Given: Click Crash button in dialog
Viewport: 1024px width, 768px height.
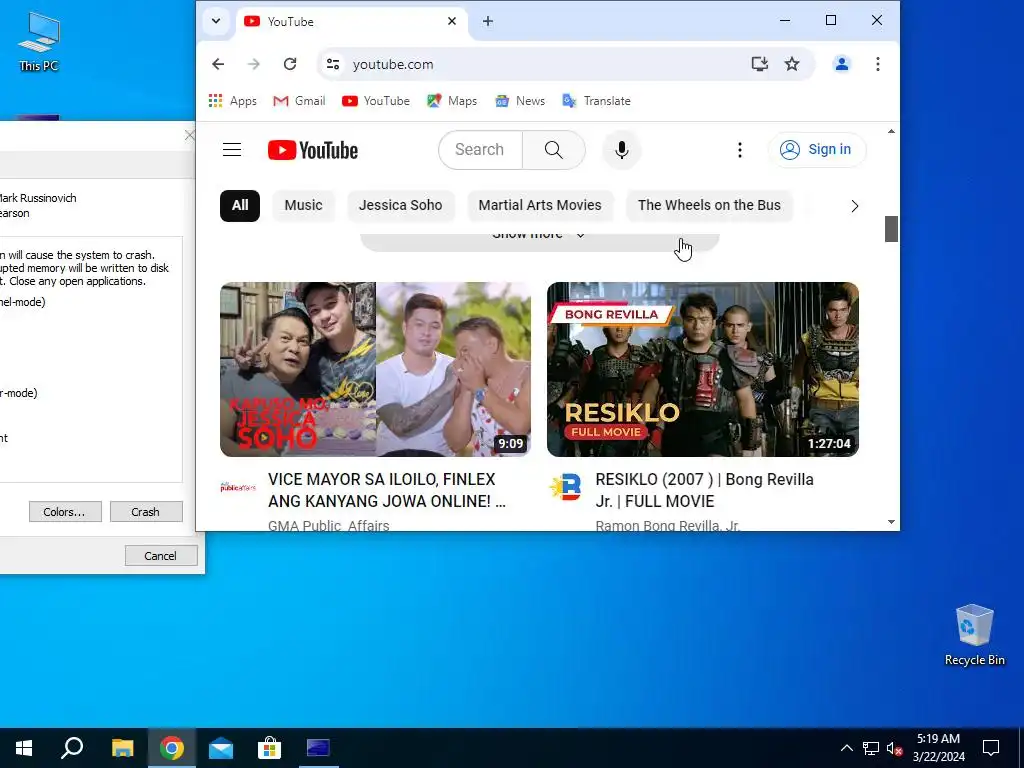Looking at the screenshot, I should 146,512.
